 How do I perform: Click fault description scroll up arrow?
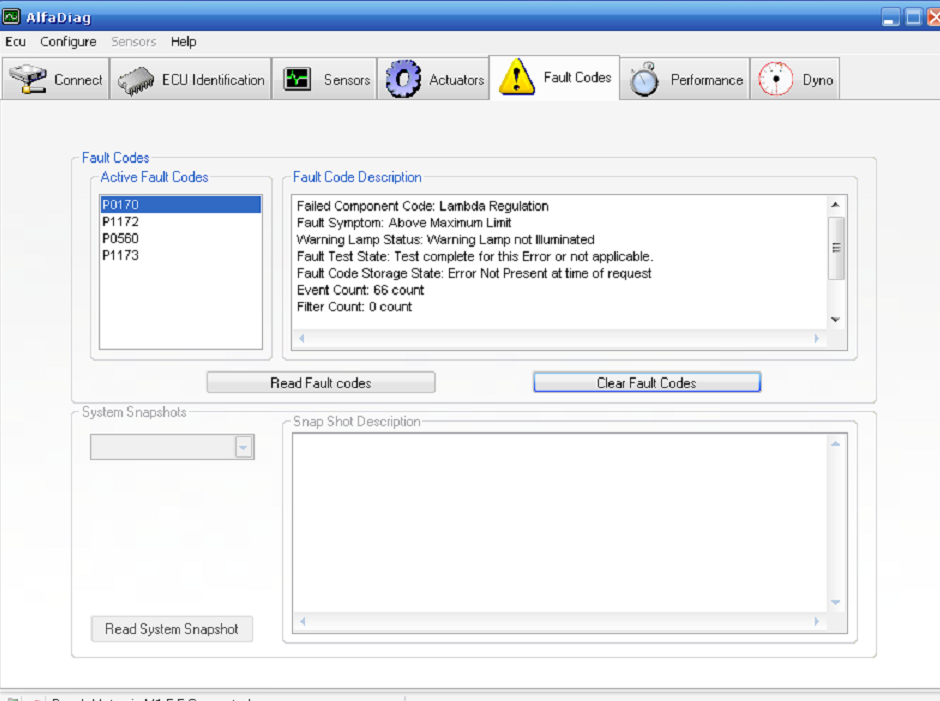(836, 204)
